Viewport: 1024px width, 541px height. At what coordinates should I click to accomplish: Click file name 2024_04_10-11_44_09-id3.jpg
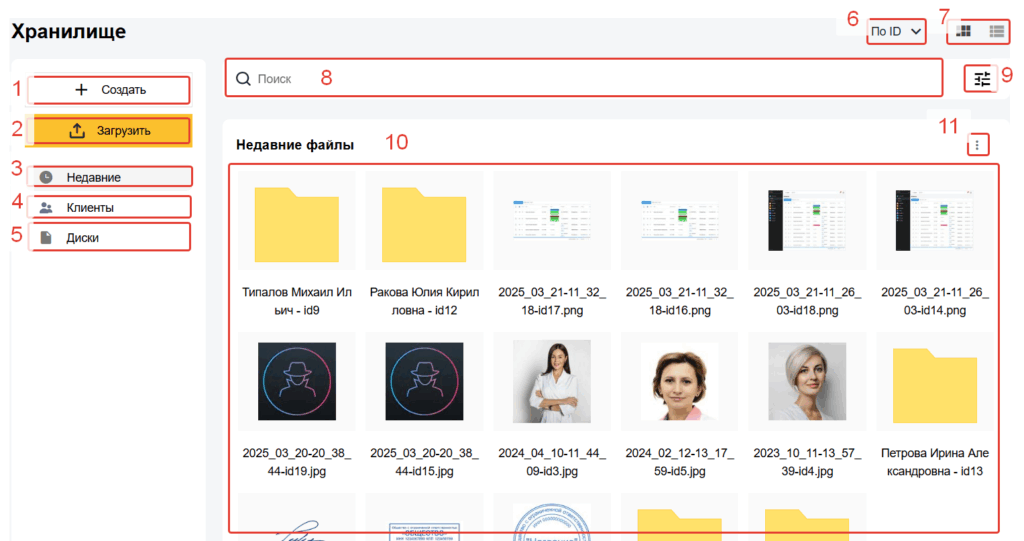pos(552,462)
